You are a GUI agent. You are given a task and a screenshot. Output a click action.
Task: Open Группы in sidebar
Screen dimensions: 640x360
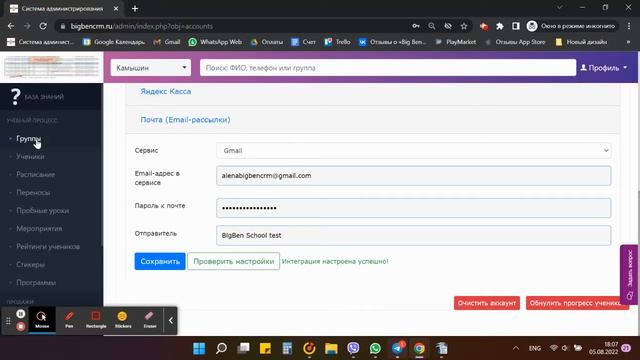pos(29,139)
